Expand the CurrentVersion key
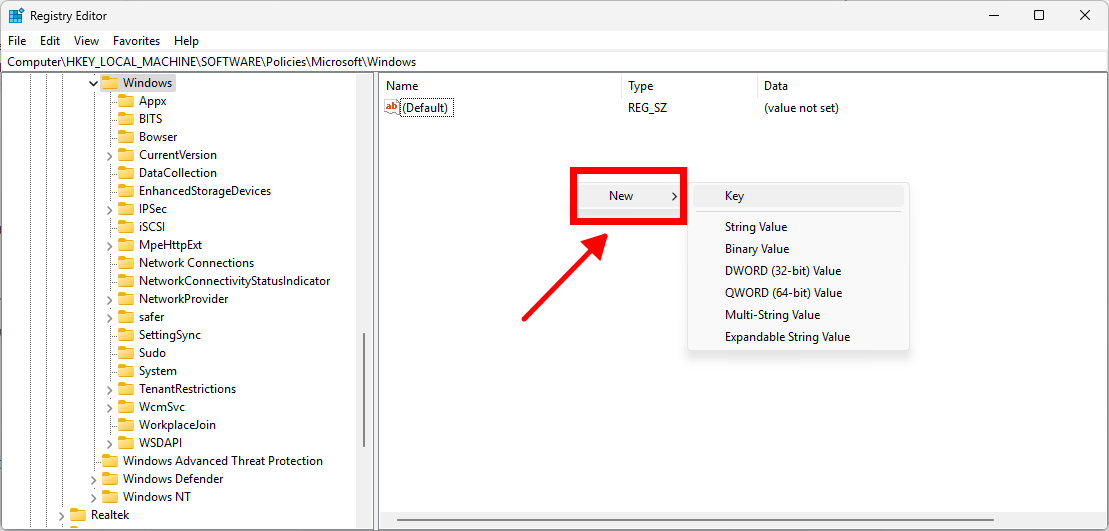This screenshot has width=1109, height=531. click(109, 155)
